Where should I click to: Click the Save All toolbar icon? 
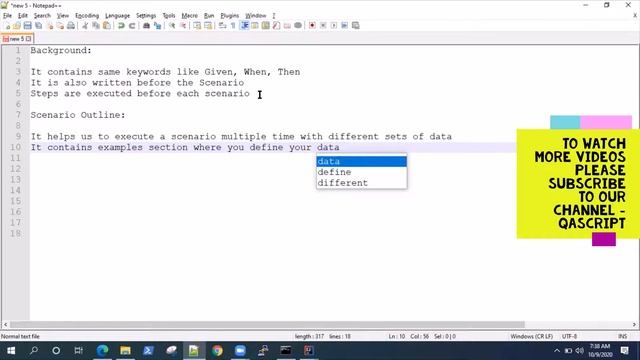point(38,26)
